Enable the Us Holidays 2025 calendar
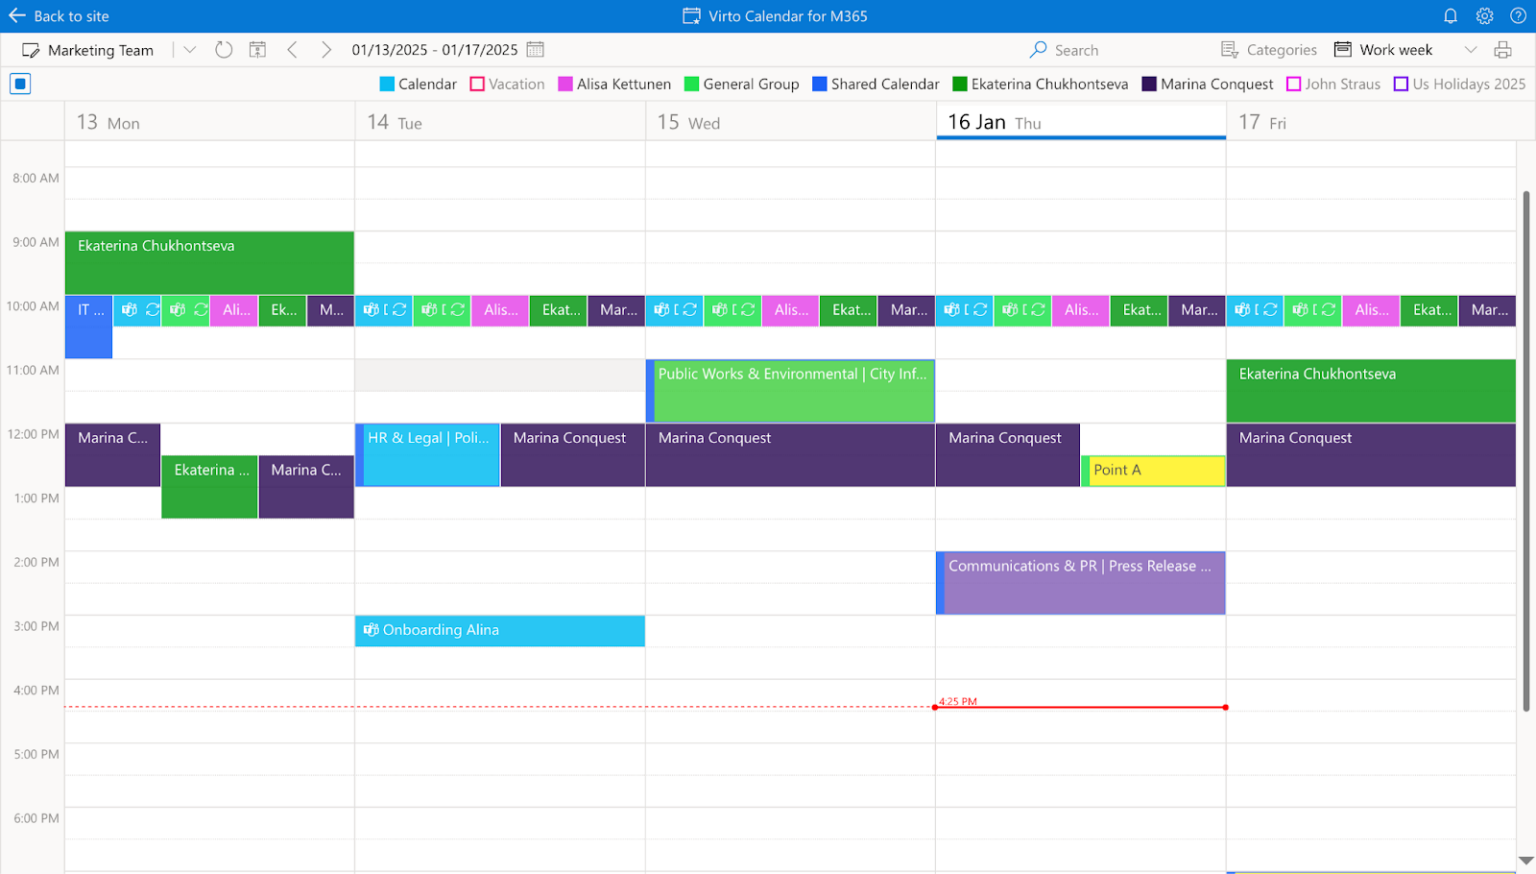 tap(1401, 84)
